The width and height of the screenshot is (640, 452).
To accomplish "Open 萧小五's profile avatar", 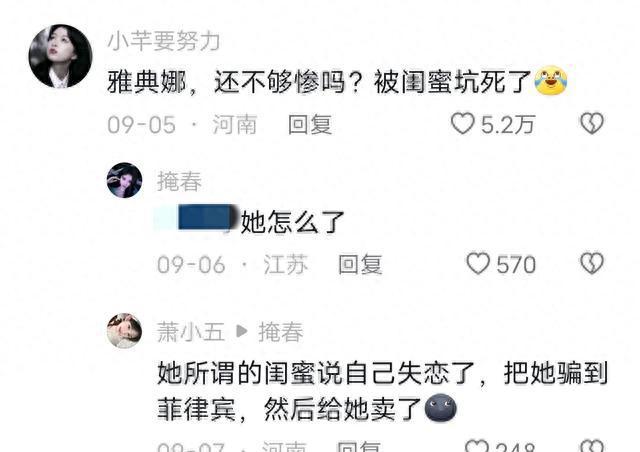I will coord(124,331).
